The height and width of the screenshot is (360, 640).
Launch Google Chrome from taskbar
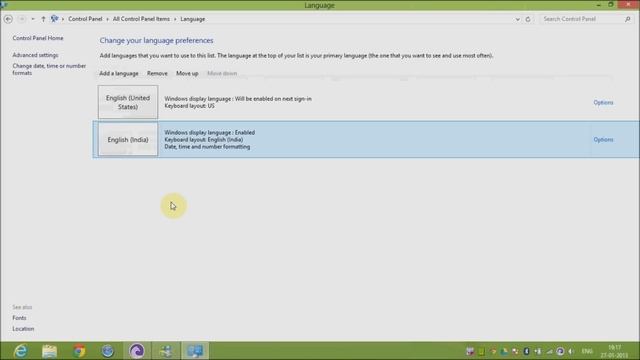pyautogui.click(x=79, y=351)
